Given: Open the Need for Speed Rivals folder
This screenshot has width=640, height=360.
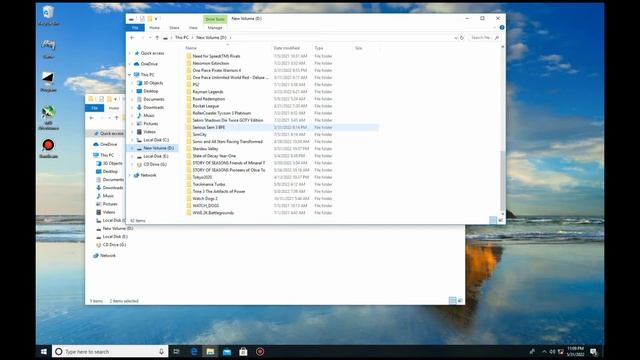Looking at the screenshot, I should tap(216, 56).
